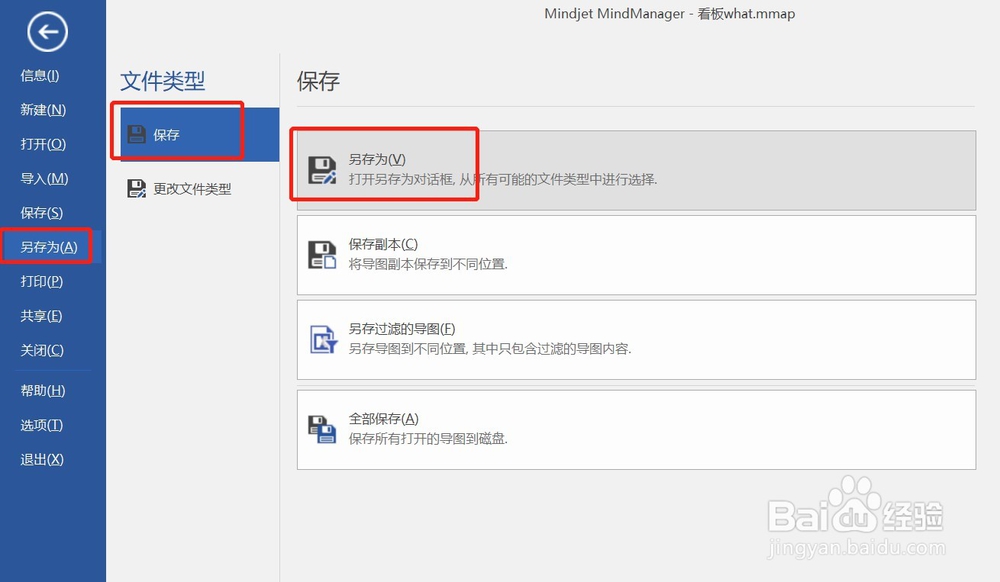The image size is (1000, 582).
Task: Click the 全部保存(A) option button
Action: 636,430
